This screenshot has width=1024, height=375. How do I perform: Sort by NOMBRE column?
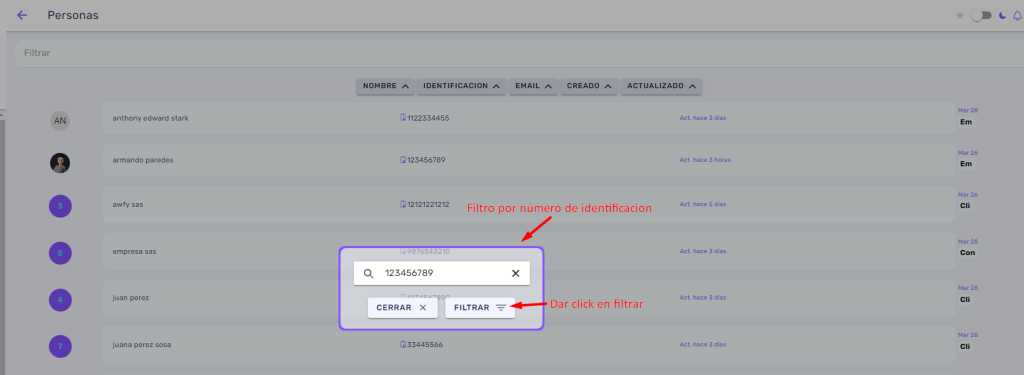(x=386, y=86)
